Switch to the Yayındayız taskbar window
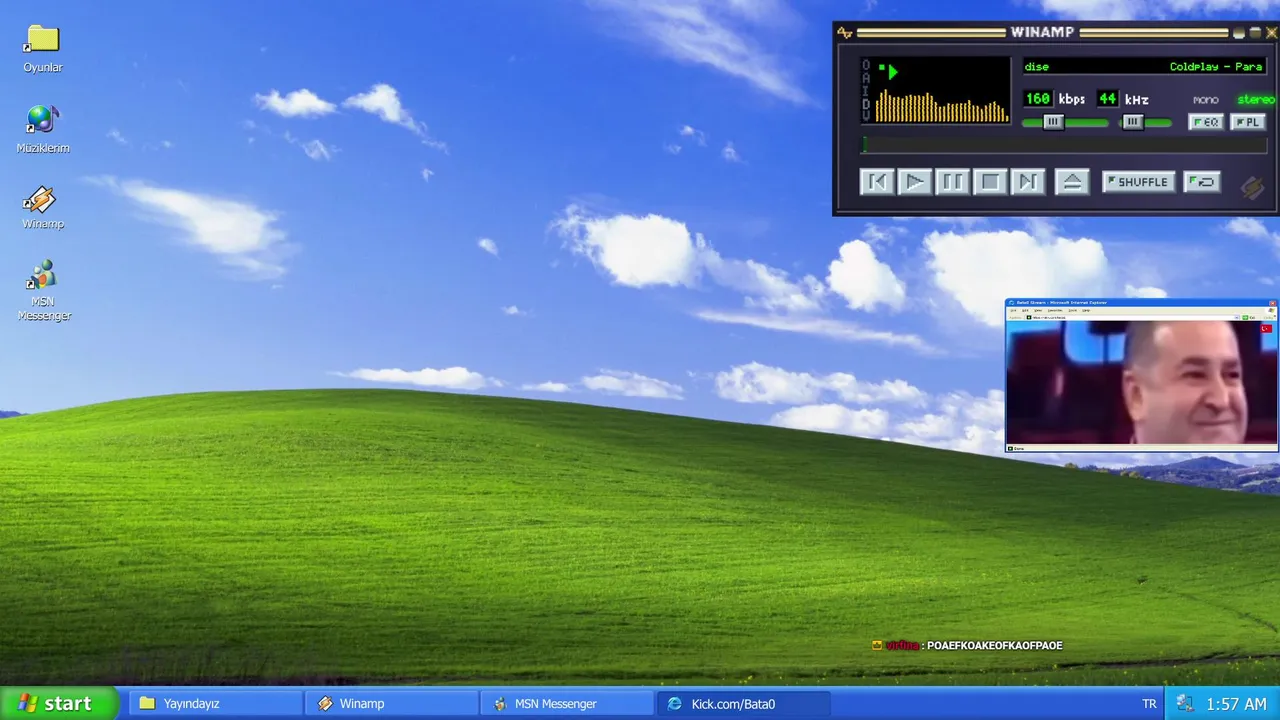The height and width of the screenshot is (720, 1280). (215, 704)
